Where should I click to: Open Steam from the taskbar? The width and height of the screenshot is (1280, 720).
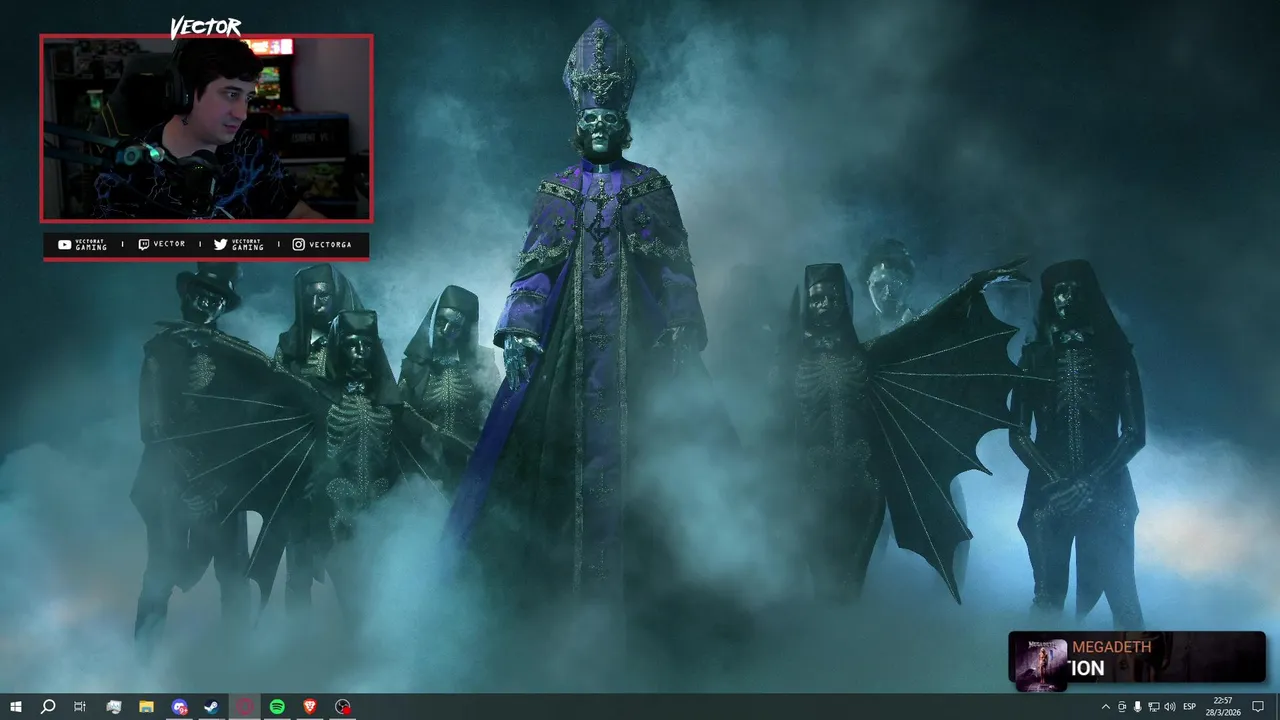coord(212,707)
